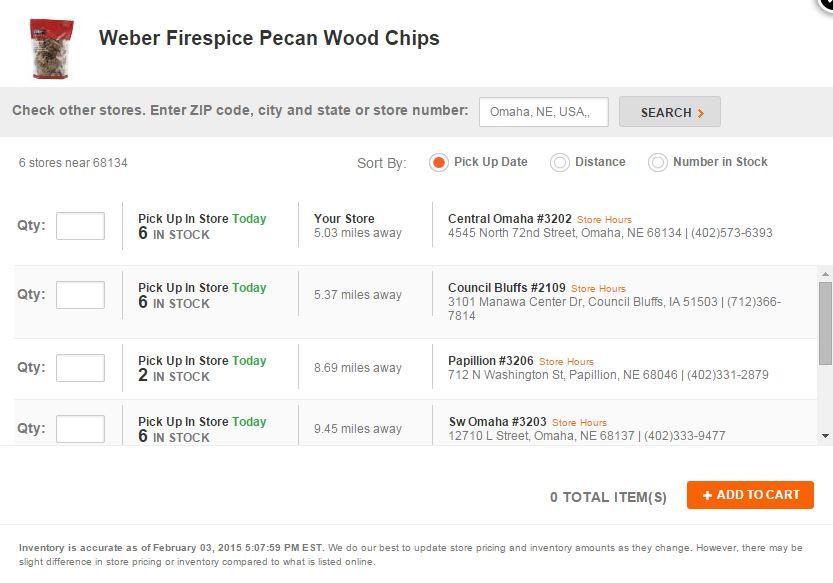Click the Council Bluffs #2109 store name
833x583 pixels.
click(x=506, y=288)
